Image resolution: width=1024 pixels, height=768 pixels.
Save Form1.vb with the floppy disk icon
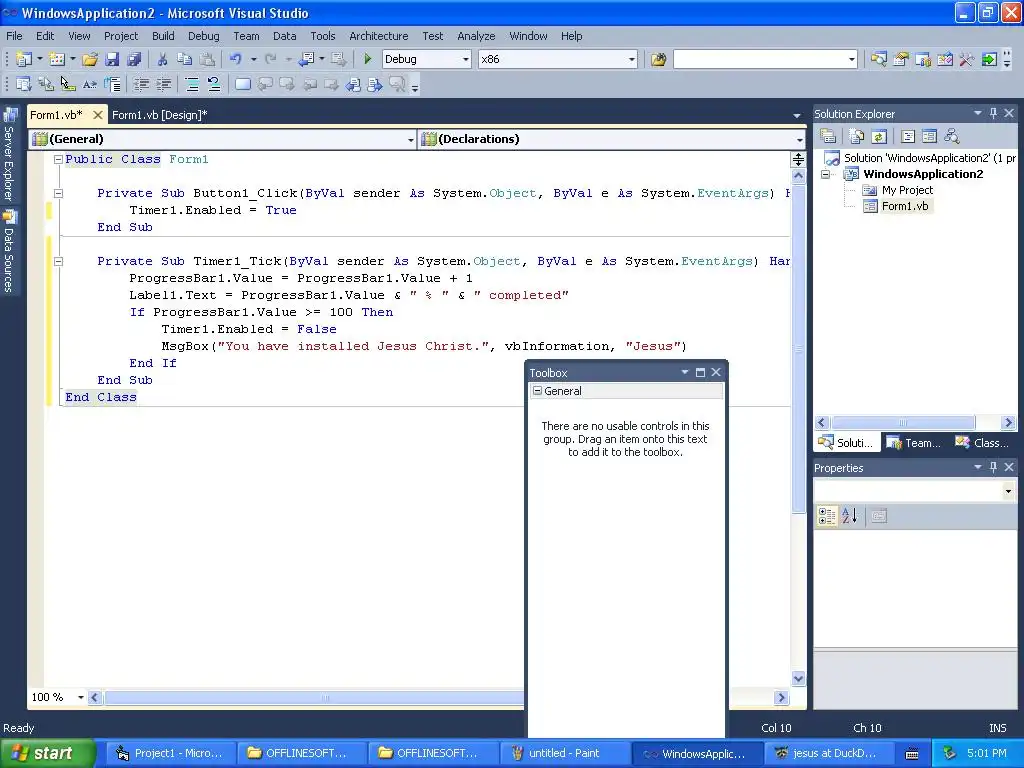pyautogui.click(x=112, y=59)
